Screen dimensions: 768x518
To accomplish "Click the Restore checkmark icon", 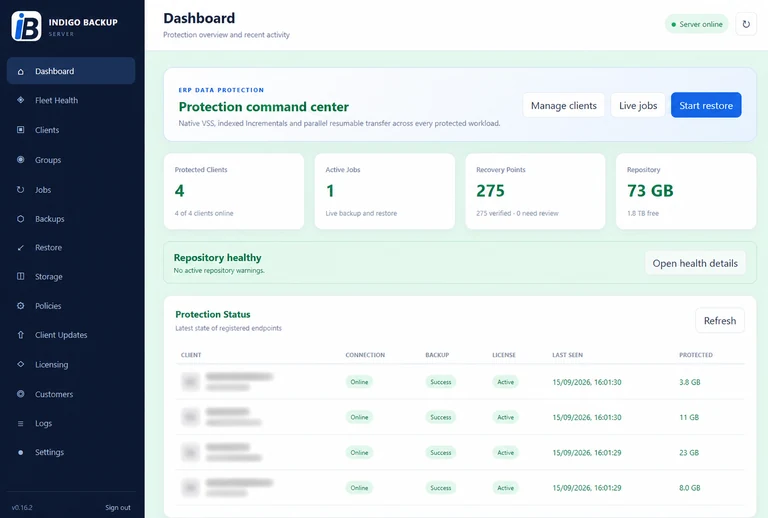I will pos(21,248).
